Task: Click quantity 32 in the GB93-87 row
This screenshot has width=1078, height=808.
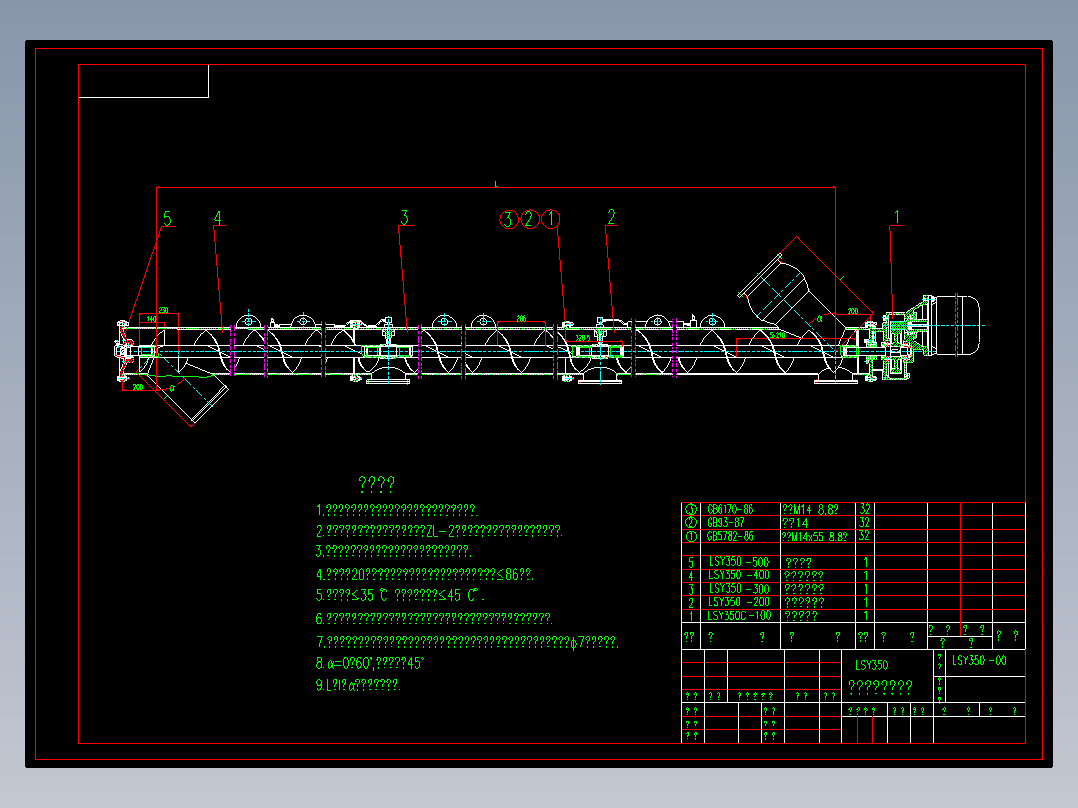Action: pos(864,523)
